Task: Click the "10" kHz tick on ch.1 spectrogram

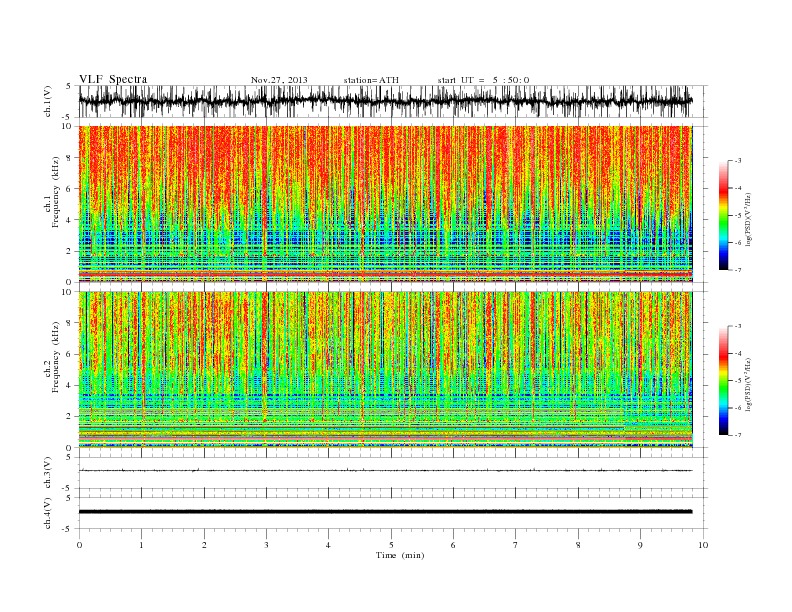Action: click(67, 126)
